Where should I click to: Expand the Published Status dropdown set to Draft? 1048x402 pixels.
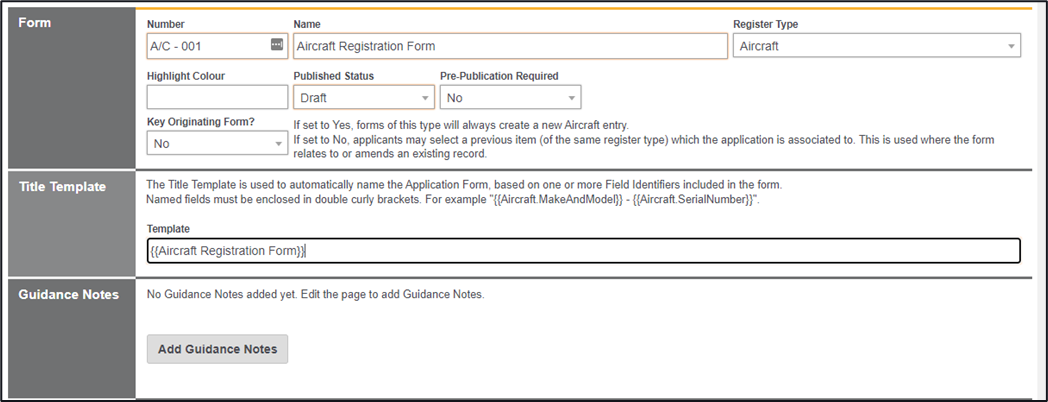point(363,97)
